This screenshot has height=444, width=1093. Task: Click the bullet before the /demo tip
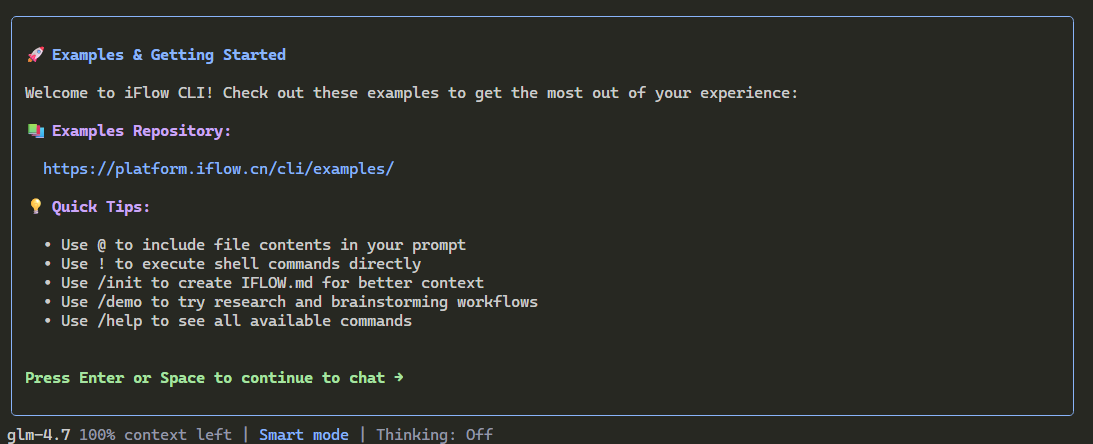tap(47, 303)
